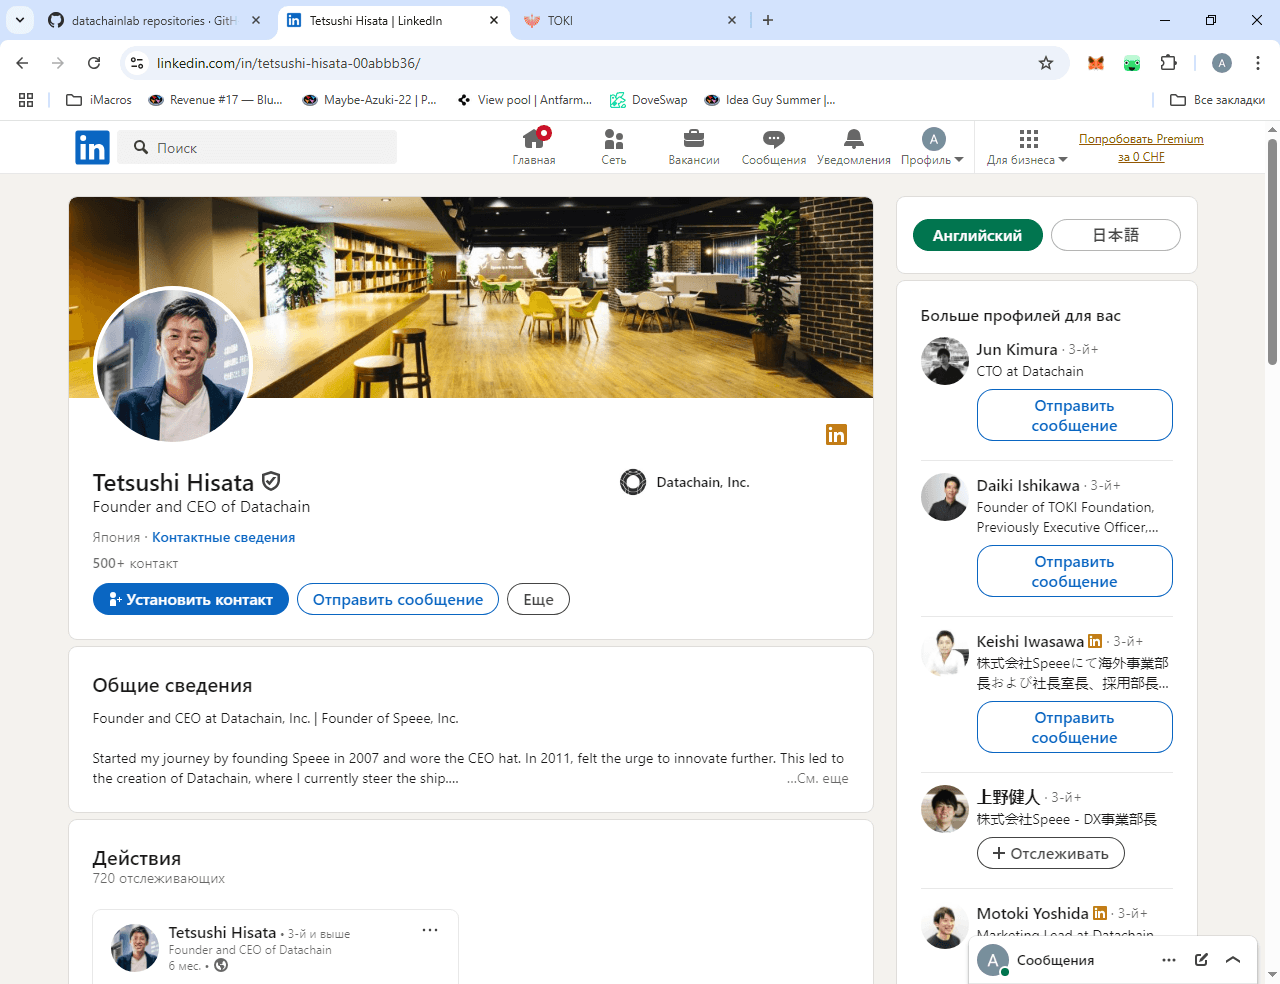Switch to the TOKI browser tab
1280x984 pixels.
coord(632,20)
